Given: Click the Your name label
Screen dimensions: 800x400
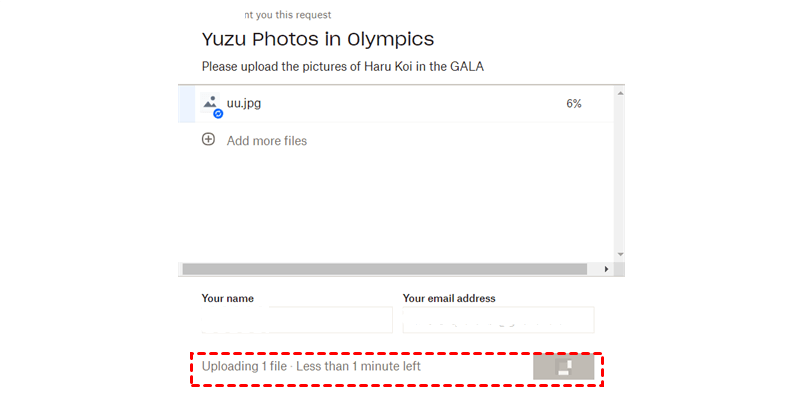Looking at the screenshot, I should [228, 298].
